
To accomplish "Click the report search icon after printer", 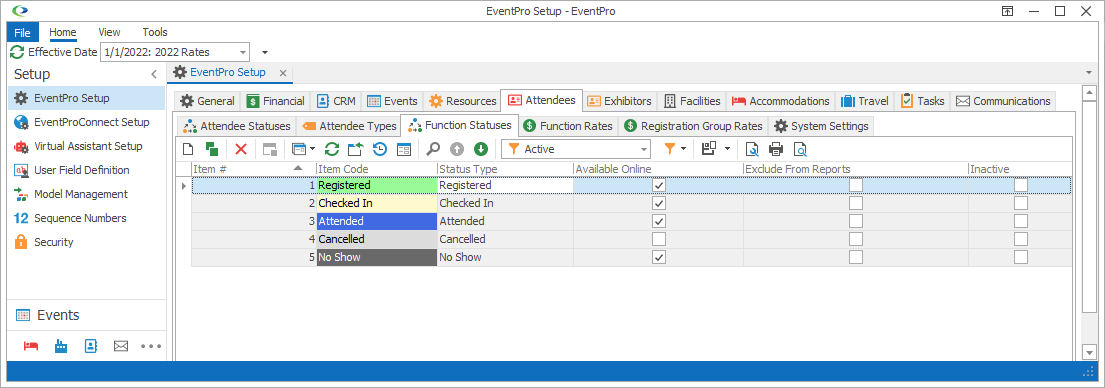I will pos(800,149).
